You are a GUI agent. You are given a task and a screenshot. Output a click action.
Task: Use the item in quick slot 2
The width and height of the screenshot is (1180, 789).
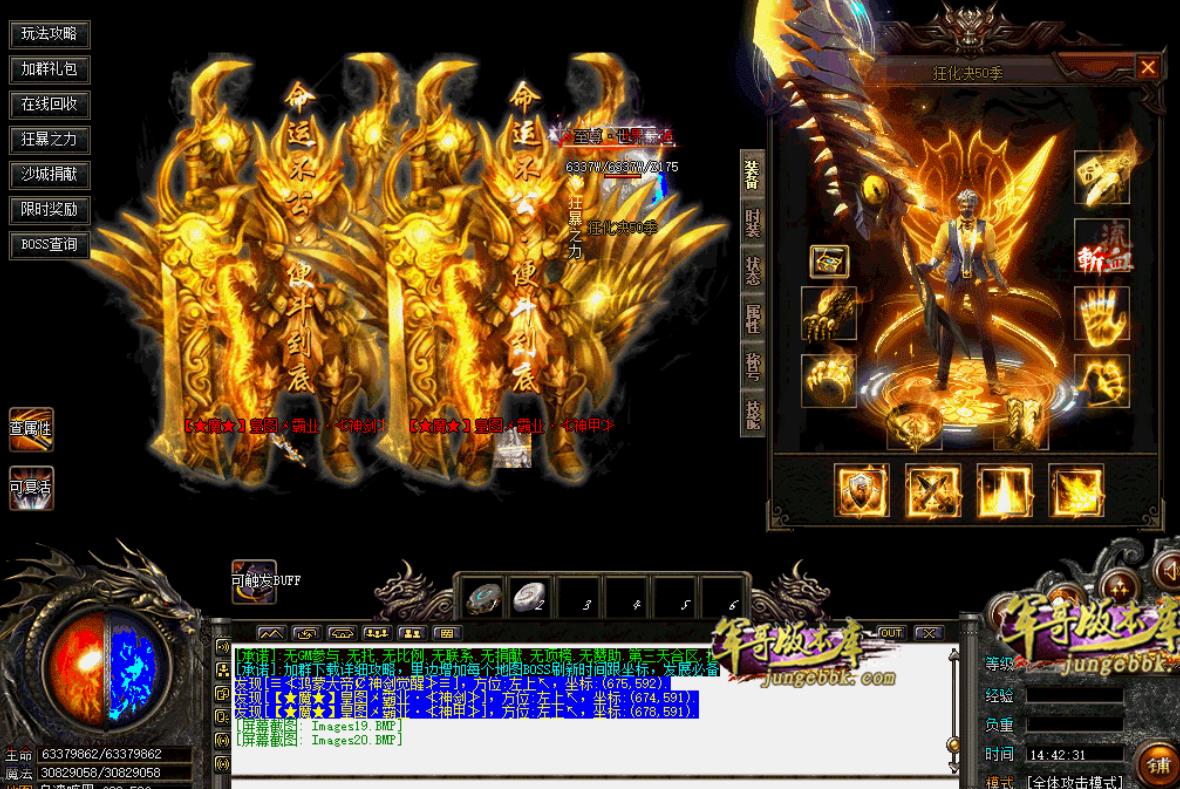[532, 599]
